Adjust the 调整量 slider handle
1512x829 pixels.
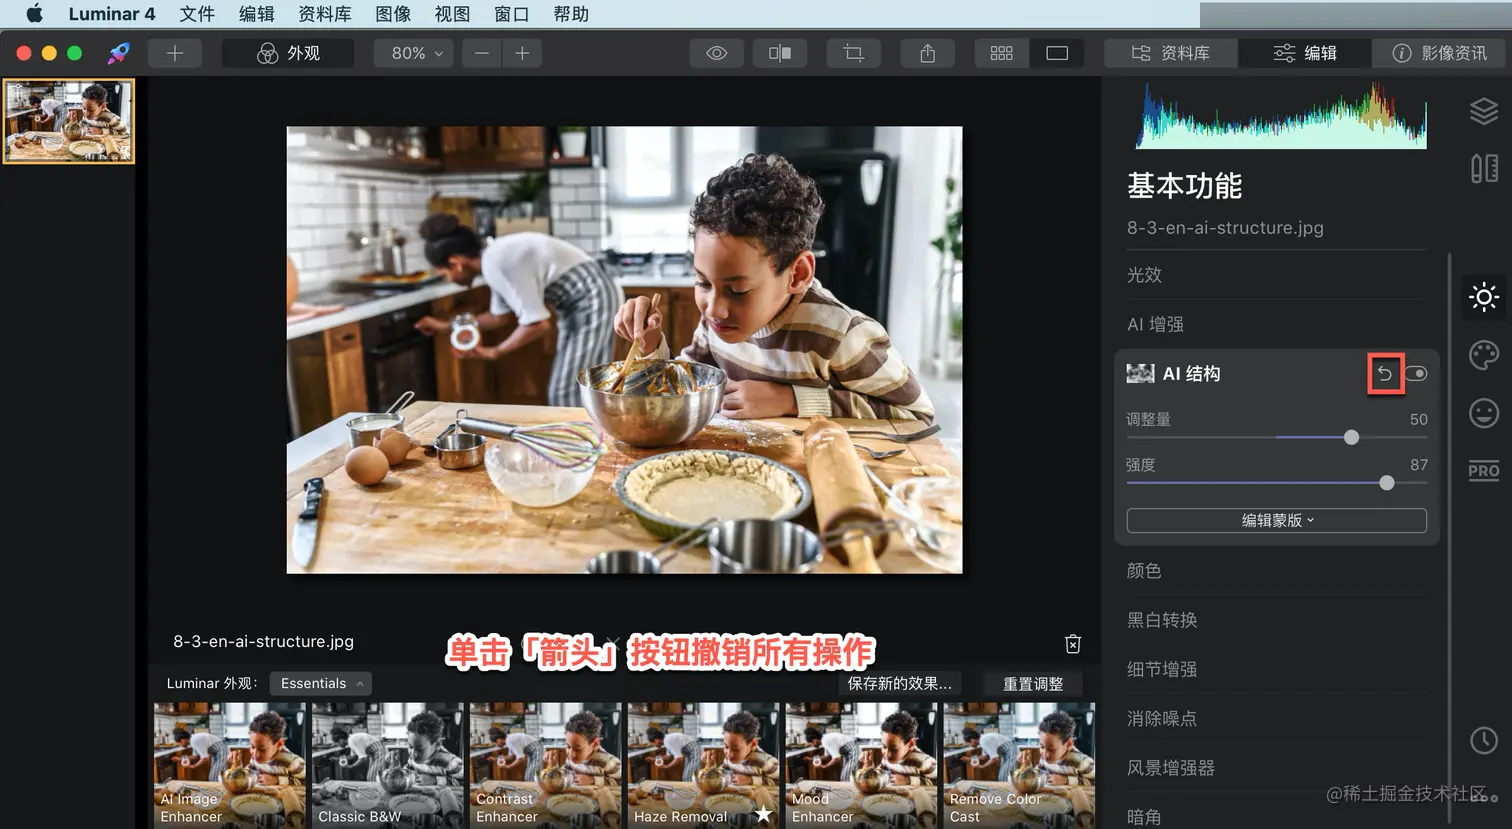click(1351, 437)
